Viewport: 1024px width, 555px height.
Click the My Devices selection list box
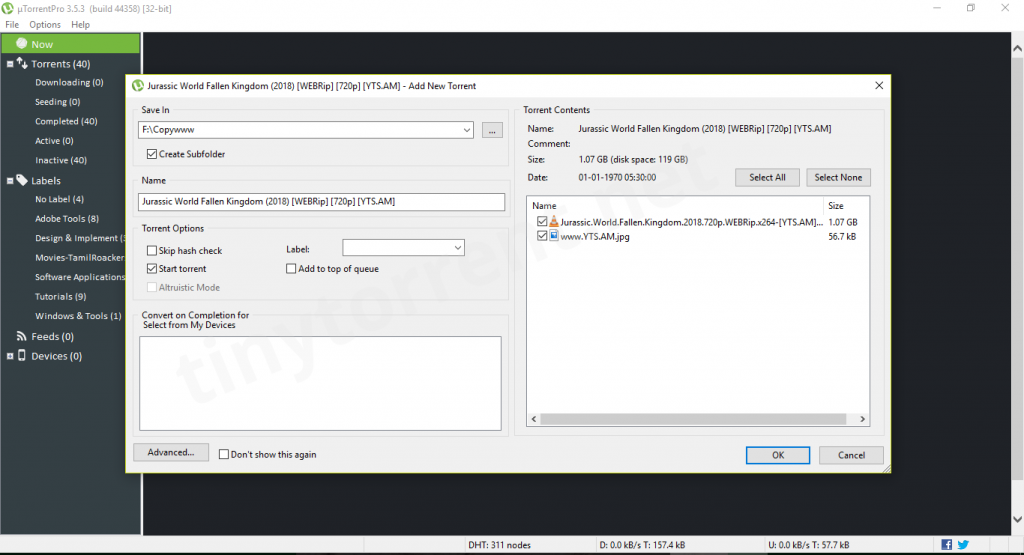coord(320,383)
